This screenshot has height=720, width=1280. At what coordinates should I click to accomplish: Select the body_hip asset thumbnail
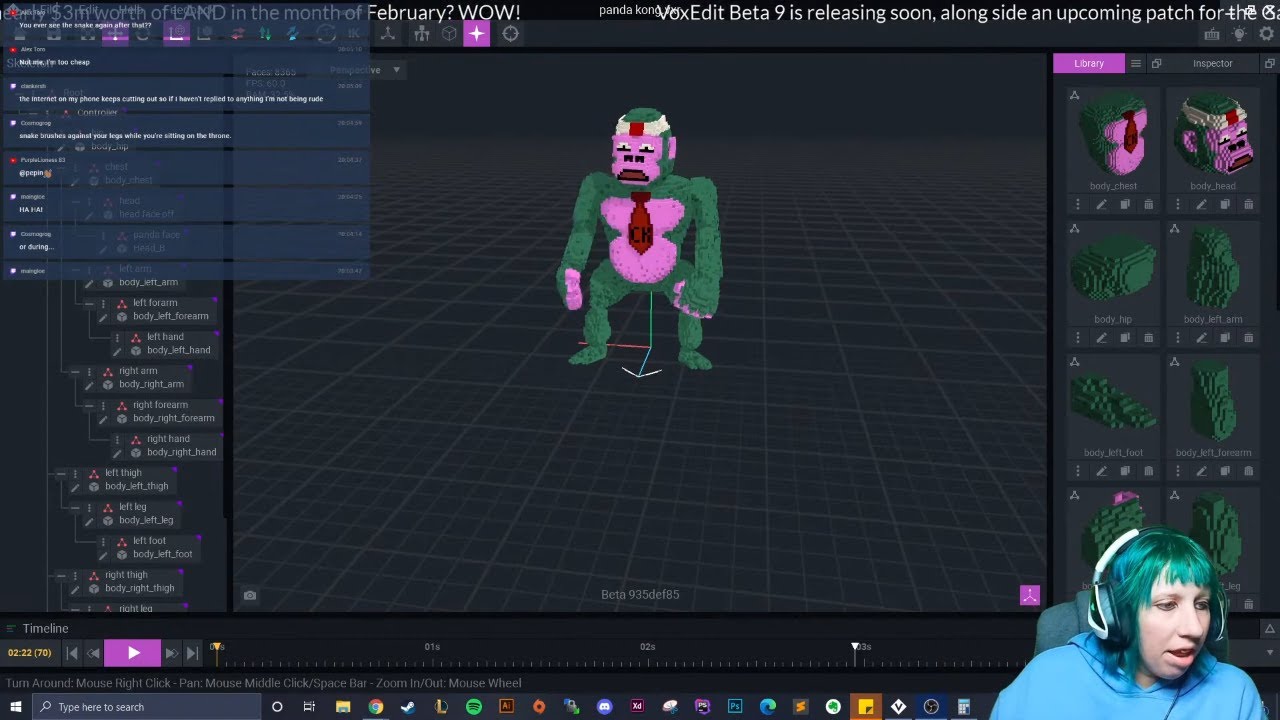point(1113,268)
